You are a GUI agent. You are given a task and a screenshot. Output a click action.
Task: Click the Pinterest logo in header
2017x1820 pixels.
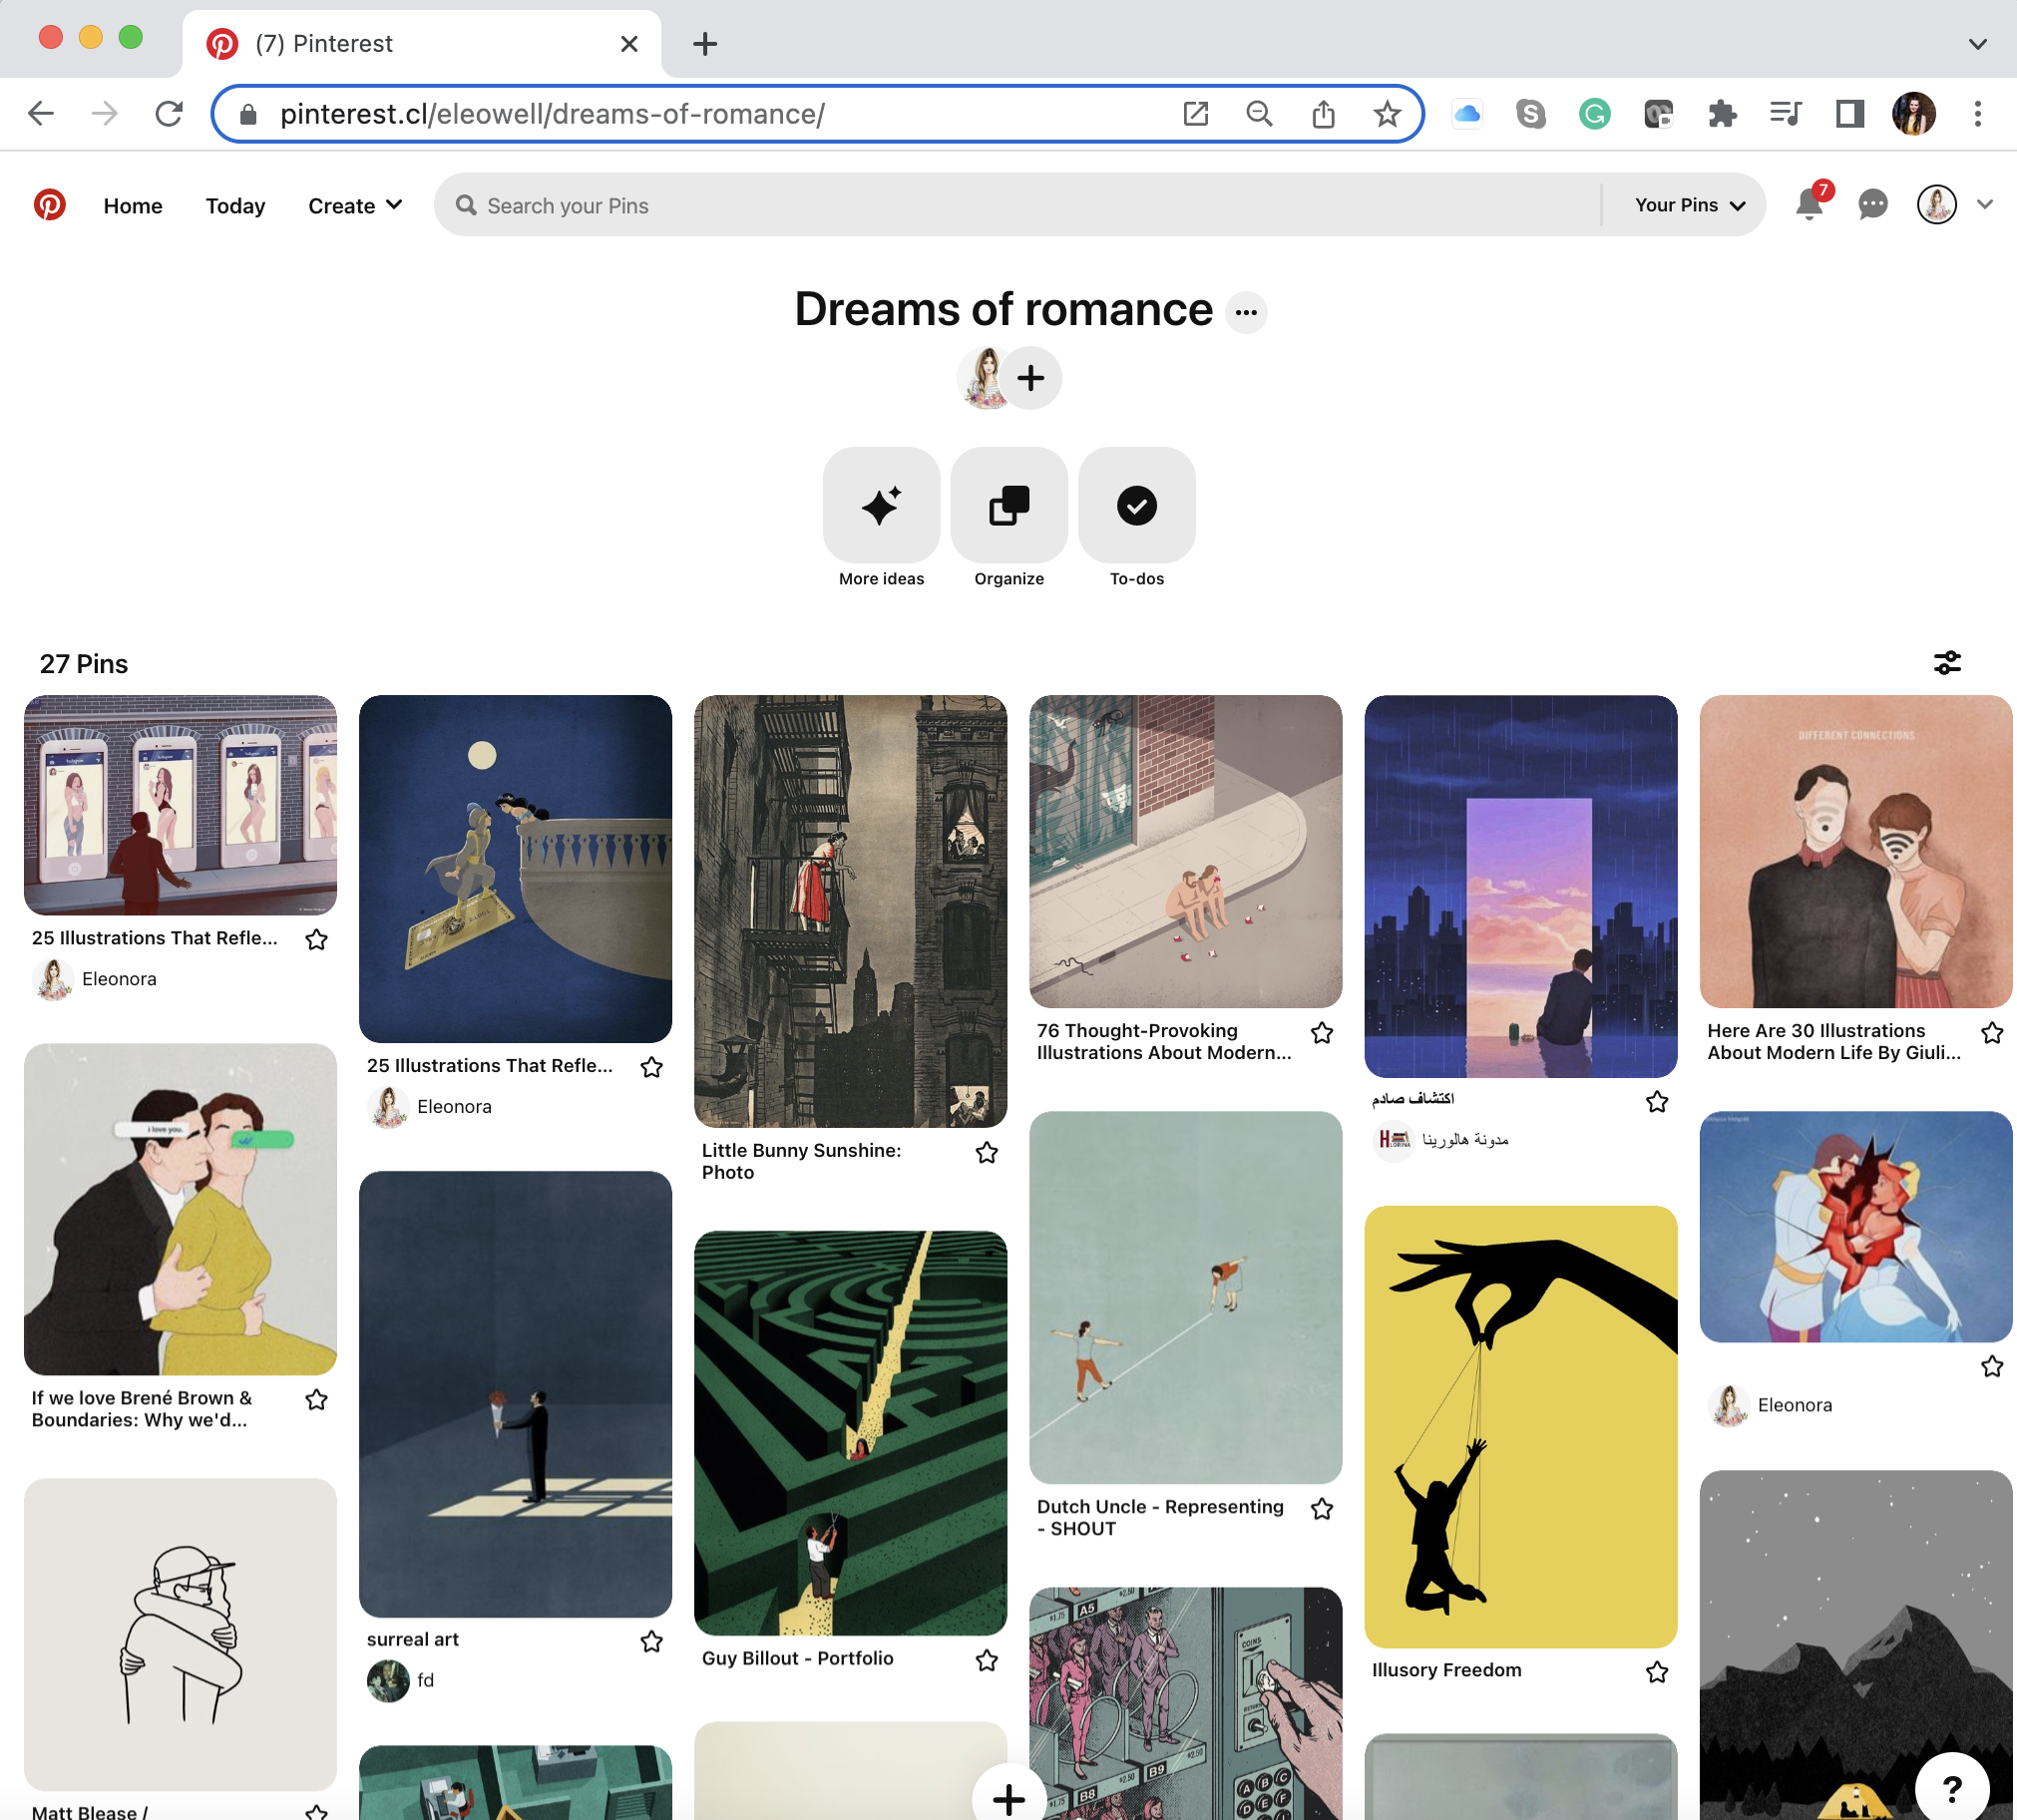[49, 205]
